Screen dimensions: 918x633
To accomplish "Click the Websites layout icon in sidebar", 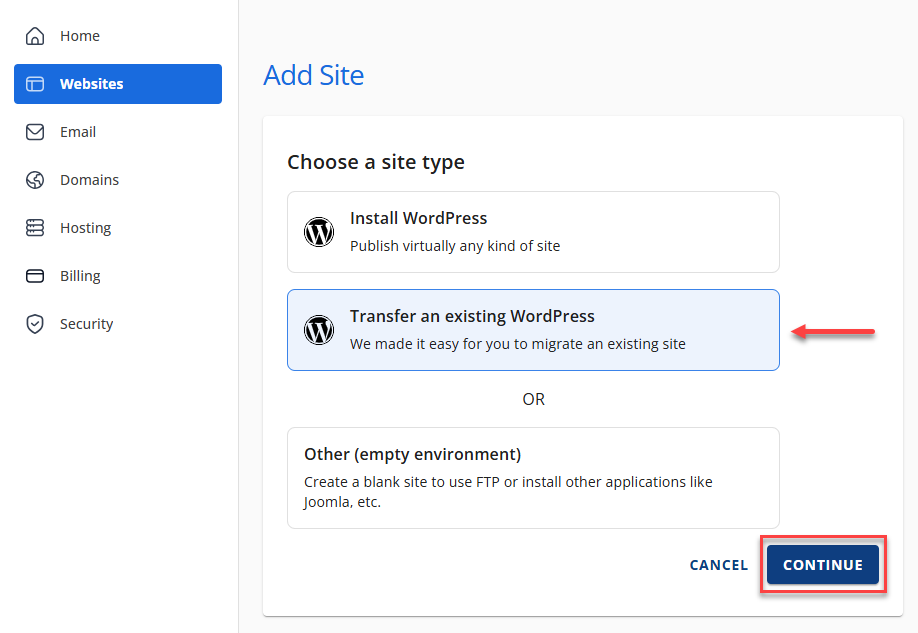I will click(35, 84).
